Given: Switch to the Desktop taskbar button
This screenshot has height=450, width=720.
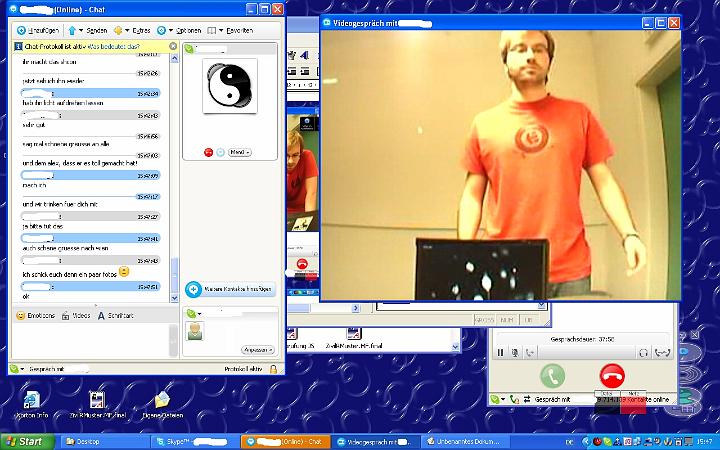Looking at the screenshot, I should (104, 442).
